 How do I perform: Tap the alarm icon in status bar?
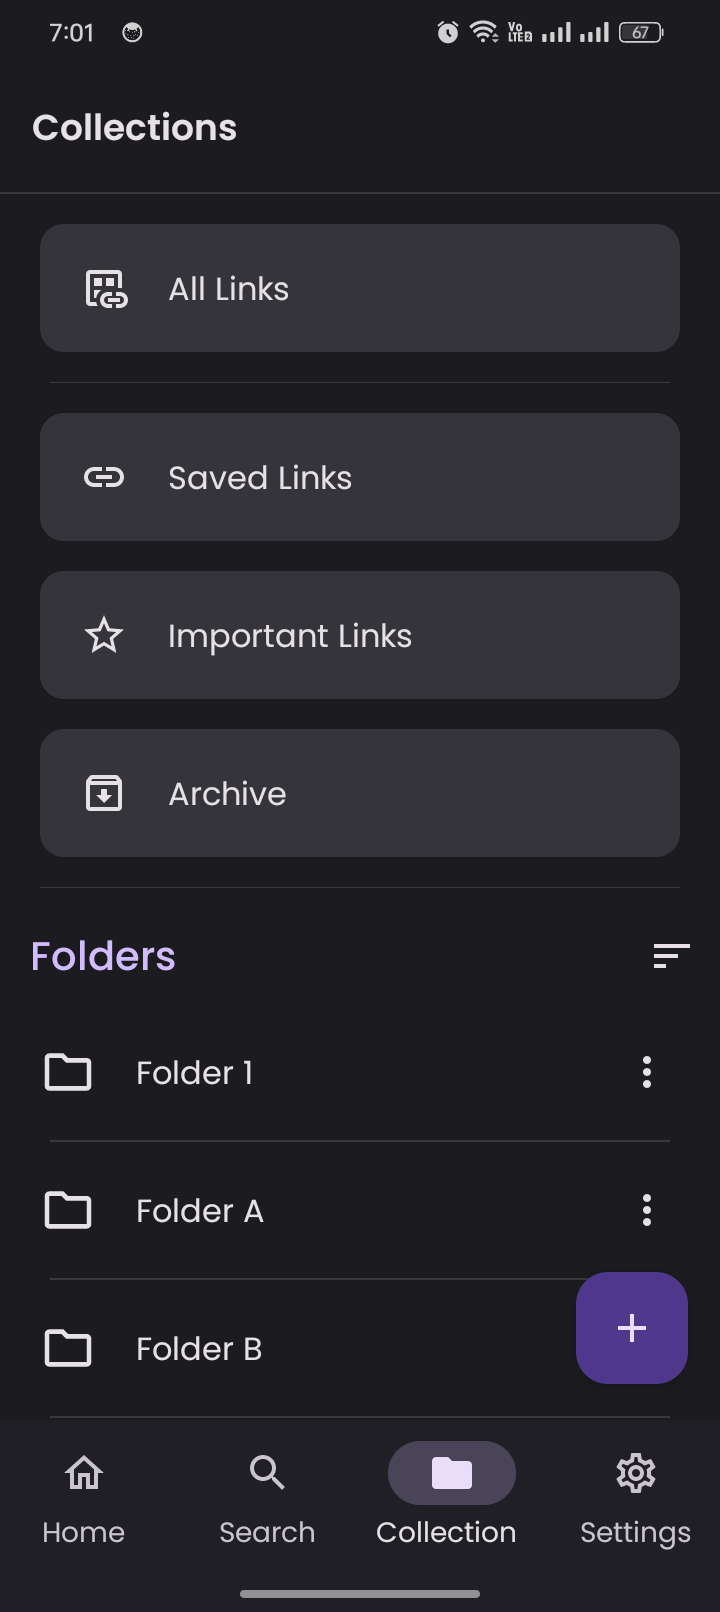[448, 33]
